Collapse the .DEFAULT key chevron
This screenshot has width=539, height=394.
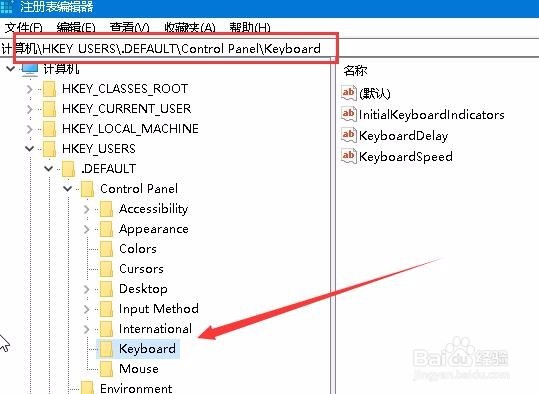[x=49, y=169]
